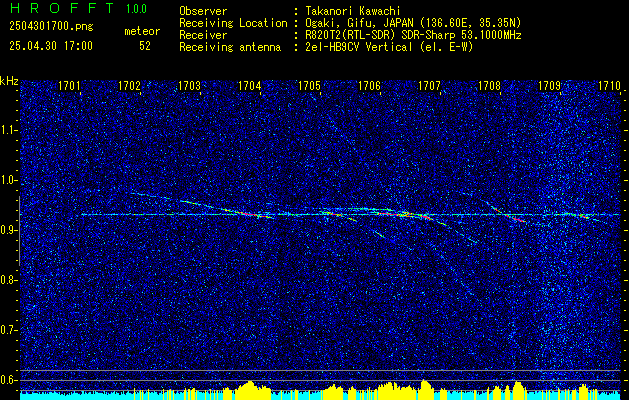Click the 1705 time marker

(x=309, y=85)
